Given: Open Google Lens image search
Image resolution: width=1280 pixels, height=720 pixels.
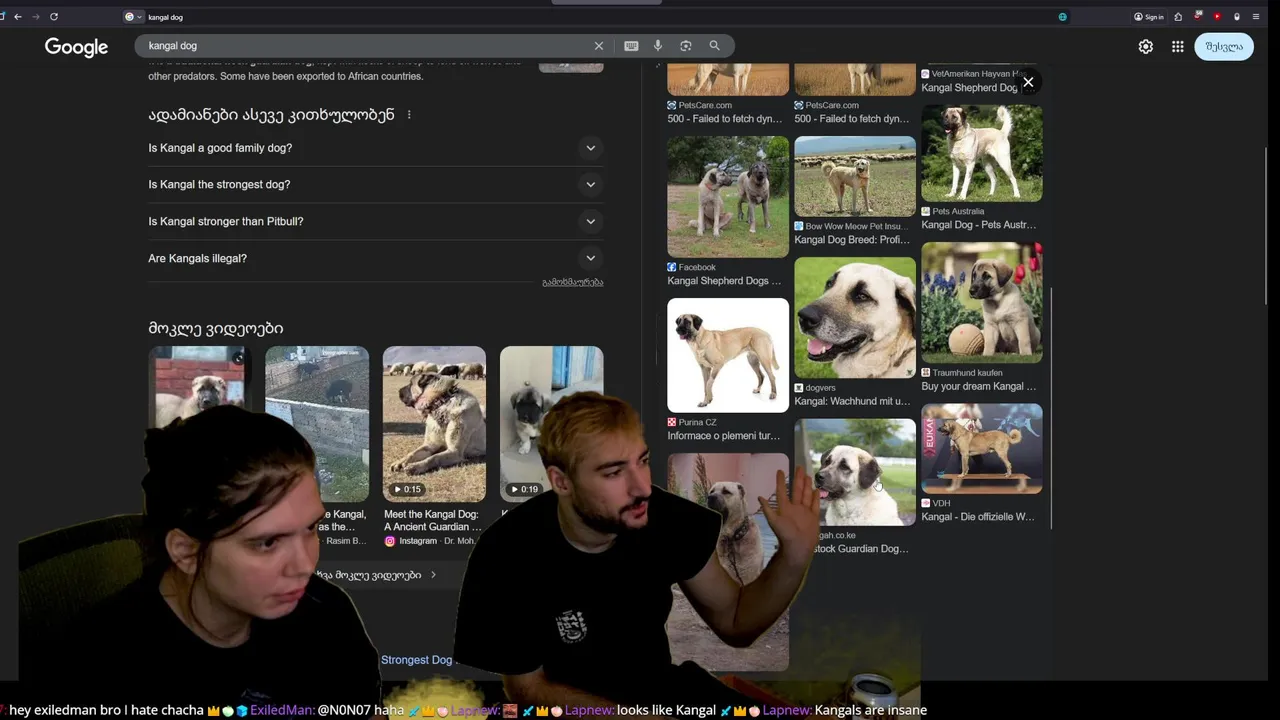Looking at the screenshot, I should [x=686, y=46].
